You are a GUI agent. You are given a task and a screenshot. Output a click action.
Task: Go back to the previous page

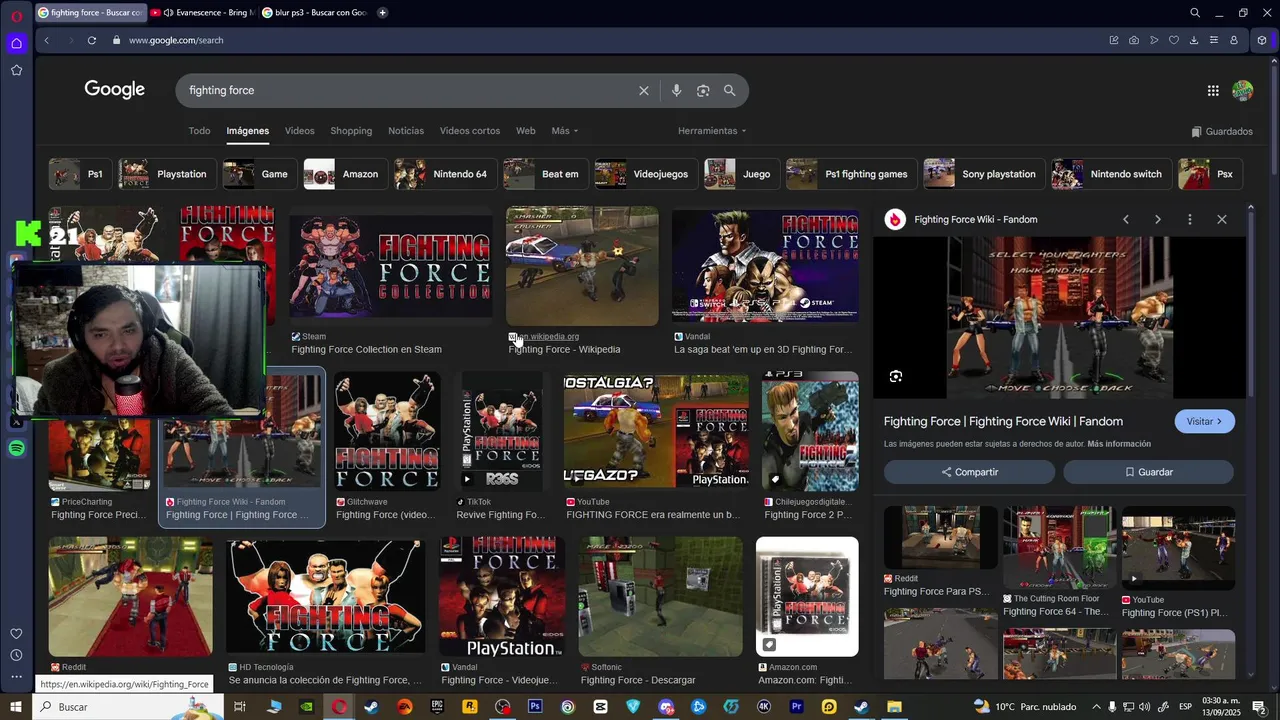(x=46, y=40)
